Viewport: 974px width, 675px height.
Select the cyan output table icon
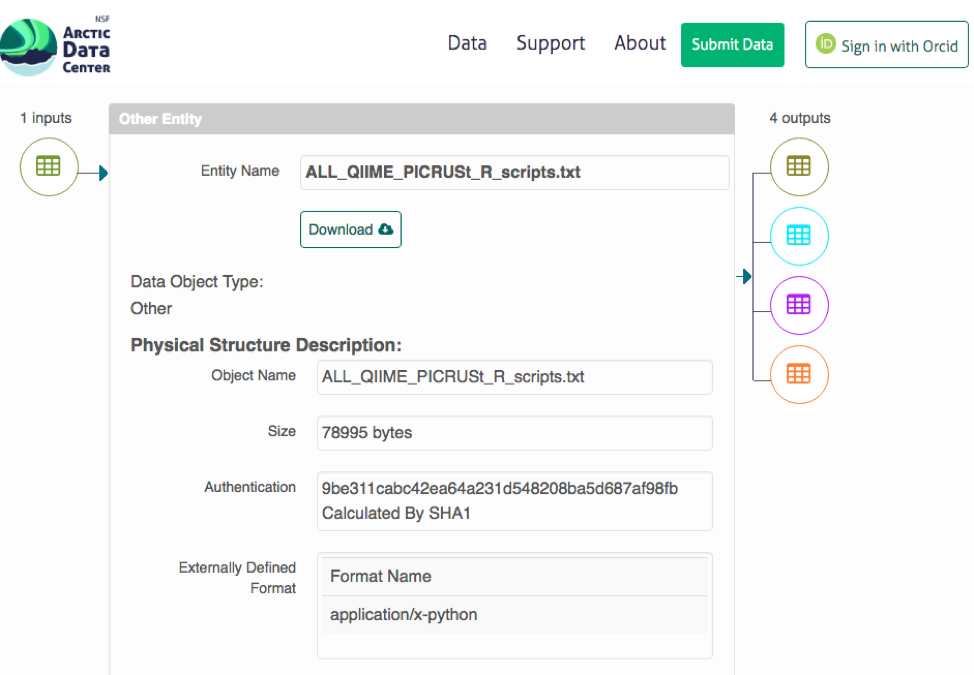tap(798, 236)
